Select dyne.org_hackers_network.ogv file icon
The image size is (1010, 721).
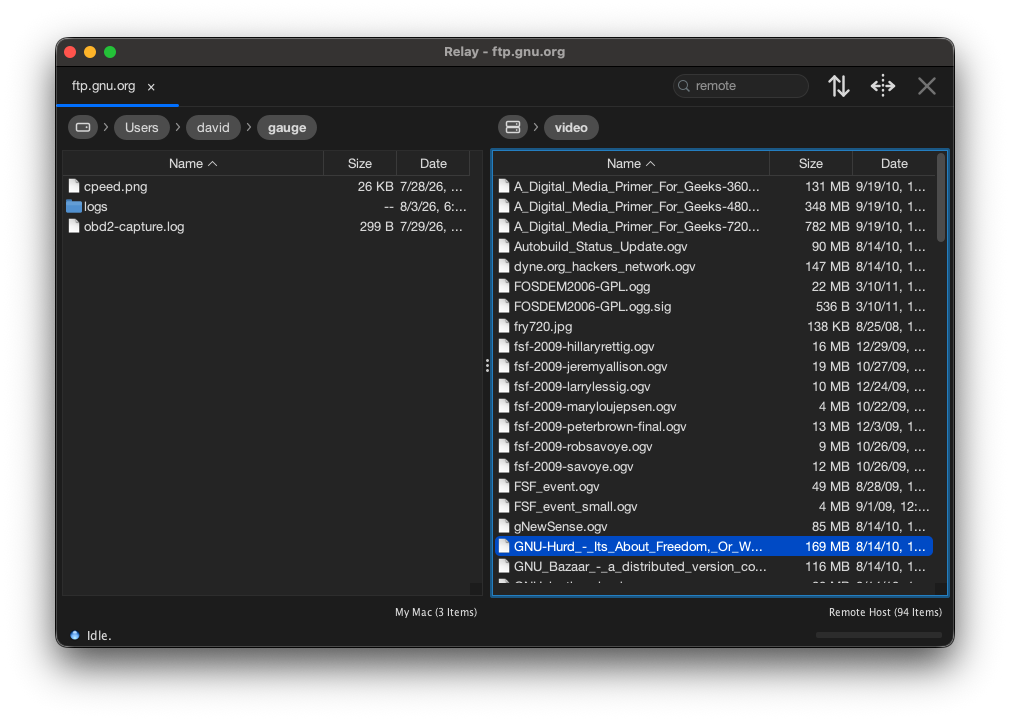pyautogui.click(x=504, y=266)
